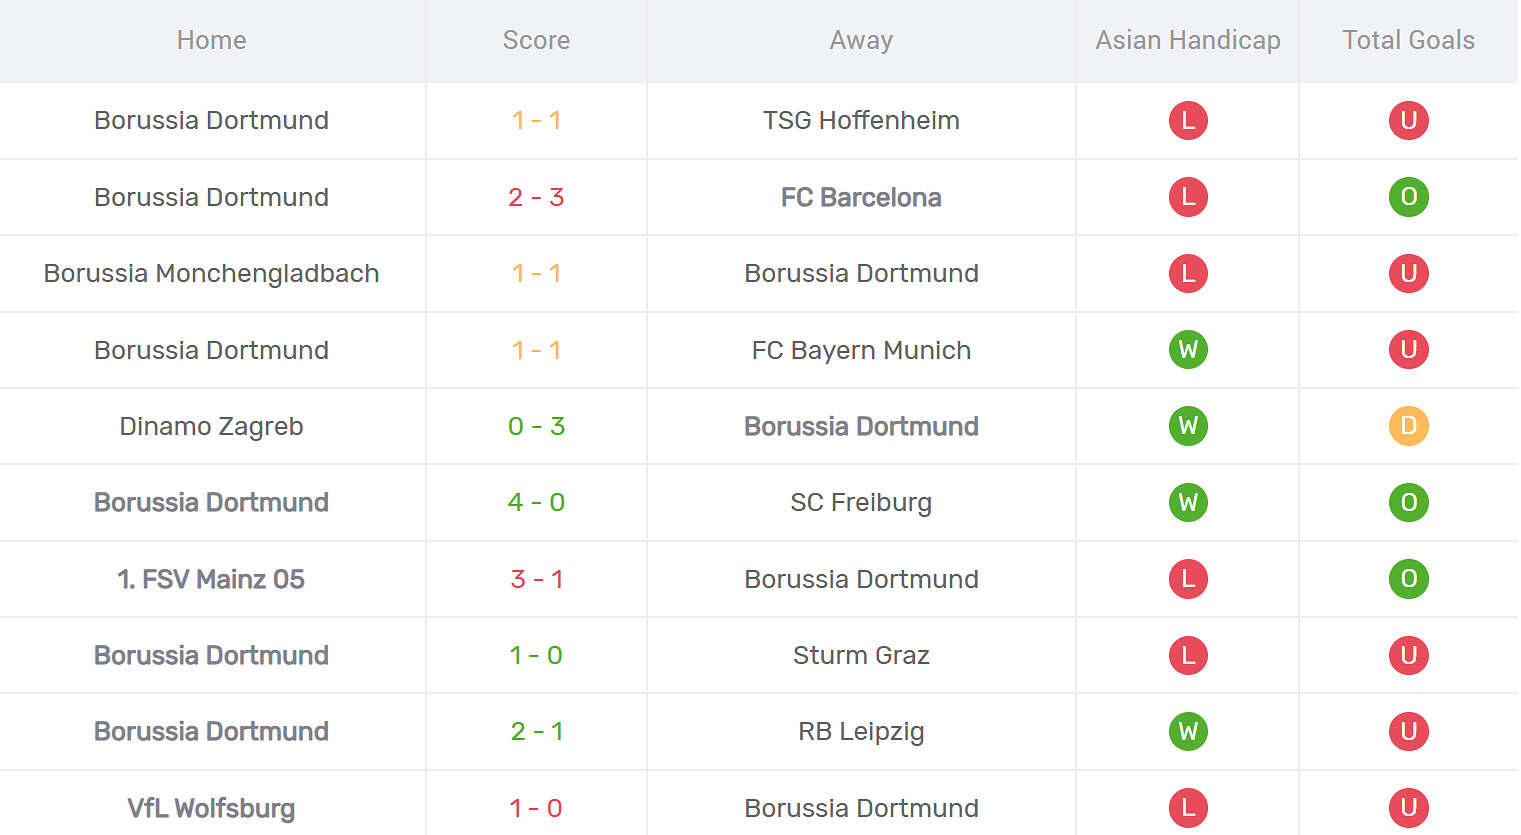Open the 4 - 0 score against SC Freiburg
This screenshot has width=1521, height=835.
pos(536,502)
